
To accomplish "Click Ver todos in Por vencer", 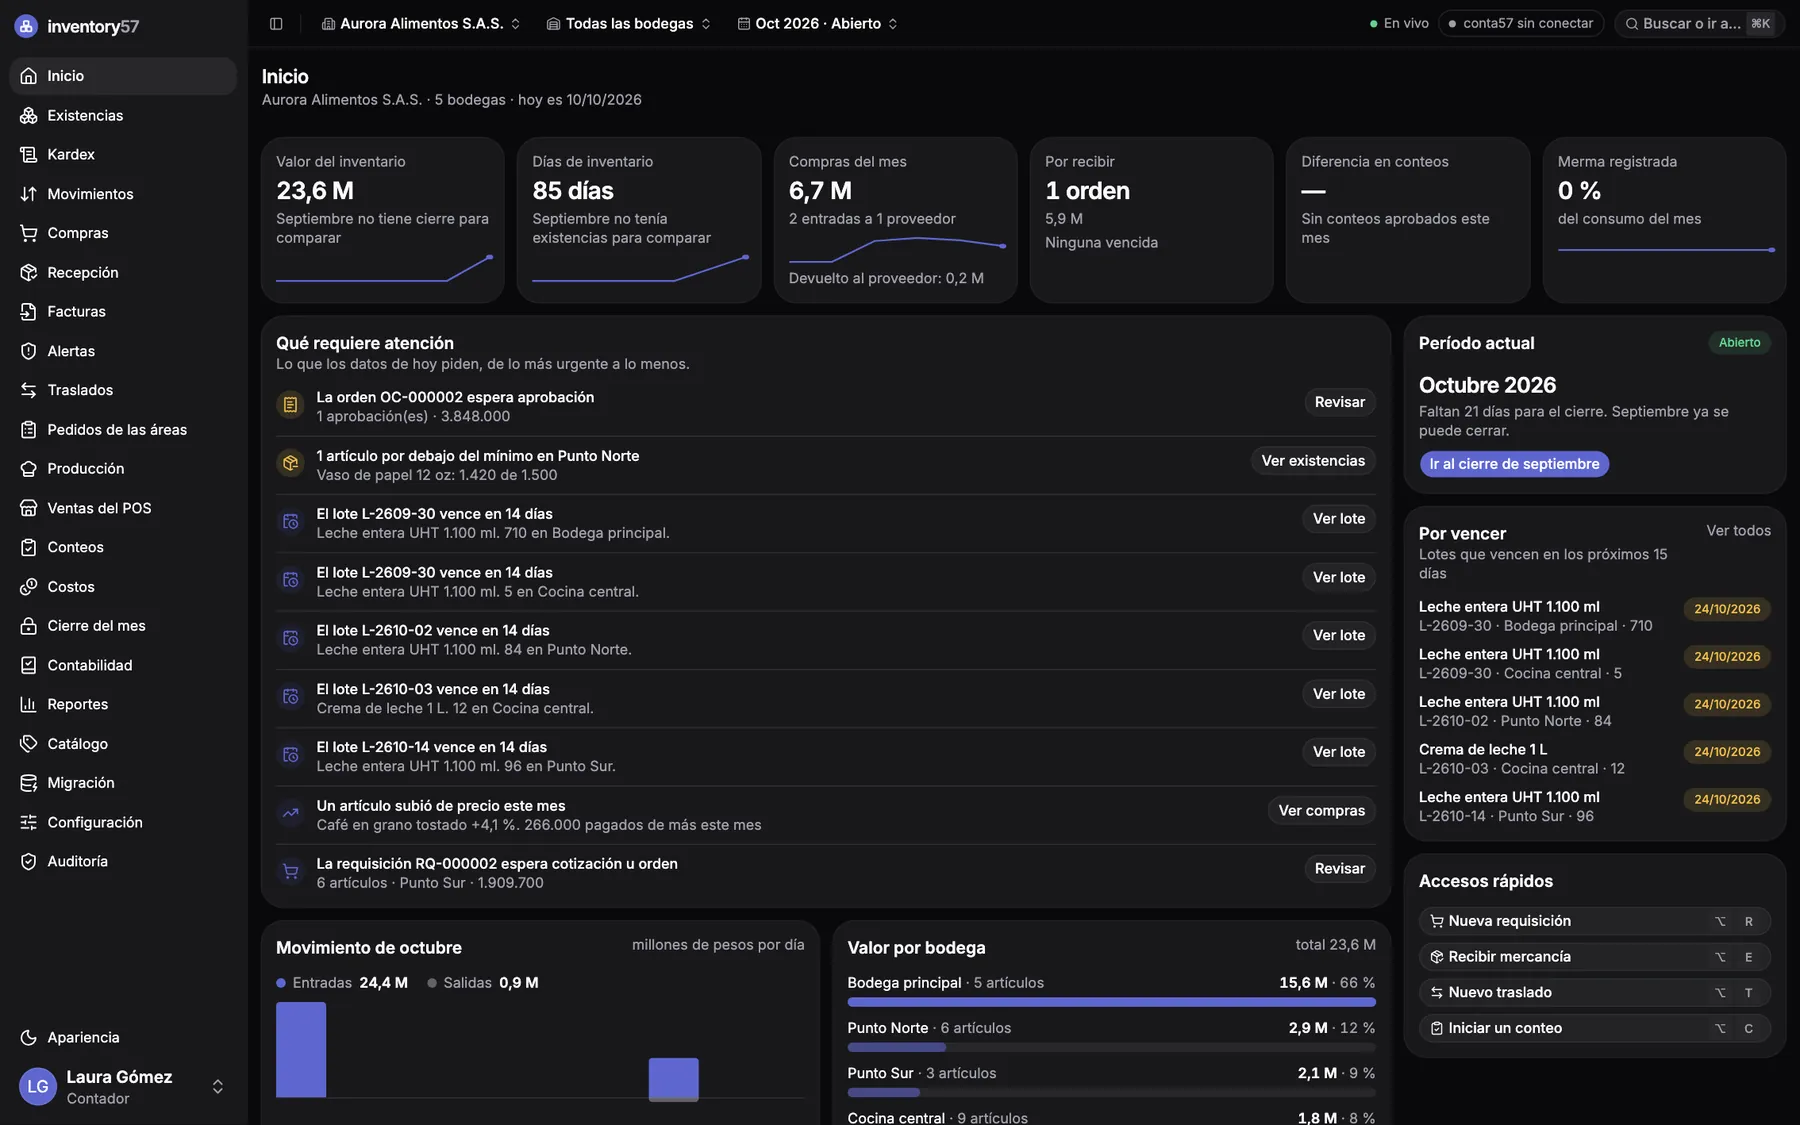I will click(x=1738, y=530).
